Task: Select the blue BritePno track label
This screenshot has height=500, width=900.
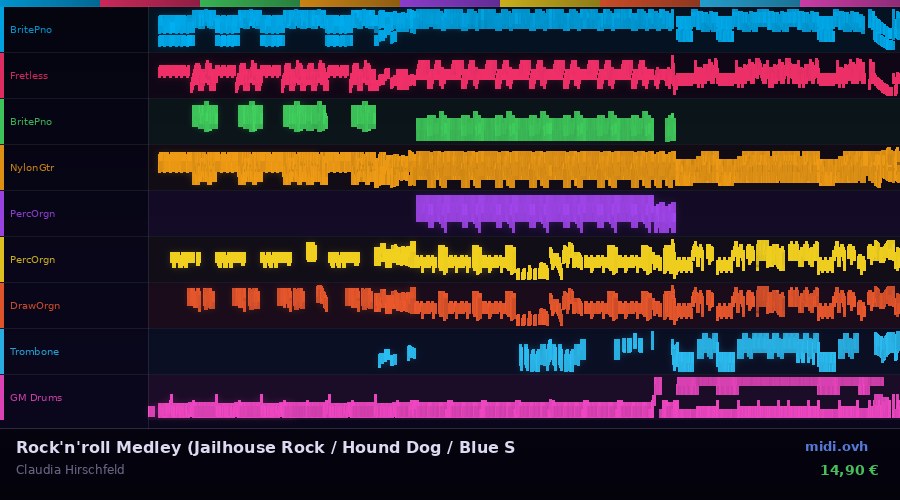Action: [31, 30]
